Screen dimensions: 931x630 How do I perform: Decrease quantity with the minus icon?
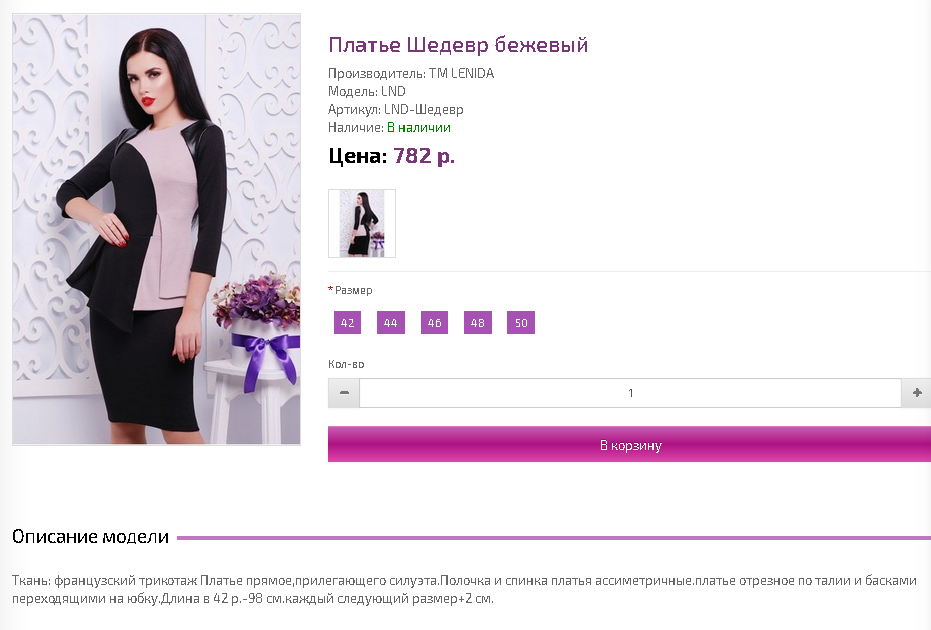click(x=344, y=393)
